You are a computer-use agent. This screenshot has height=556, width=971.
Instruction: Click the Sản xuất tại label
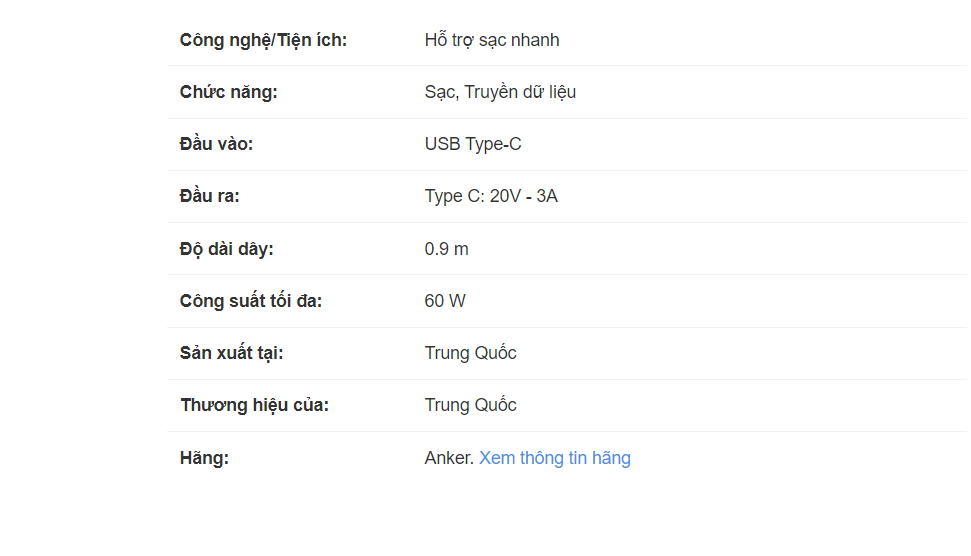pos(232,353)
